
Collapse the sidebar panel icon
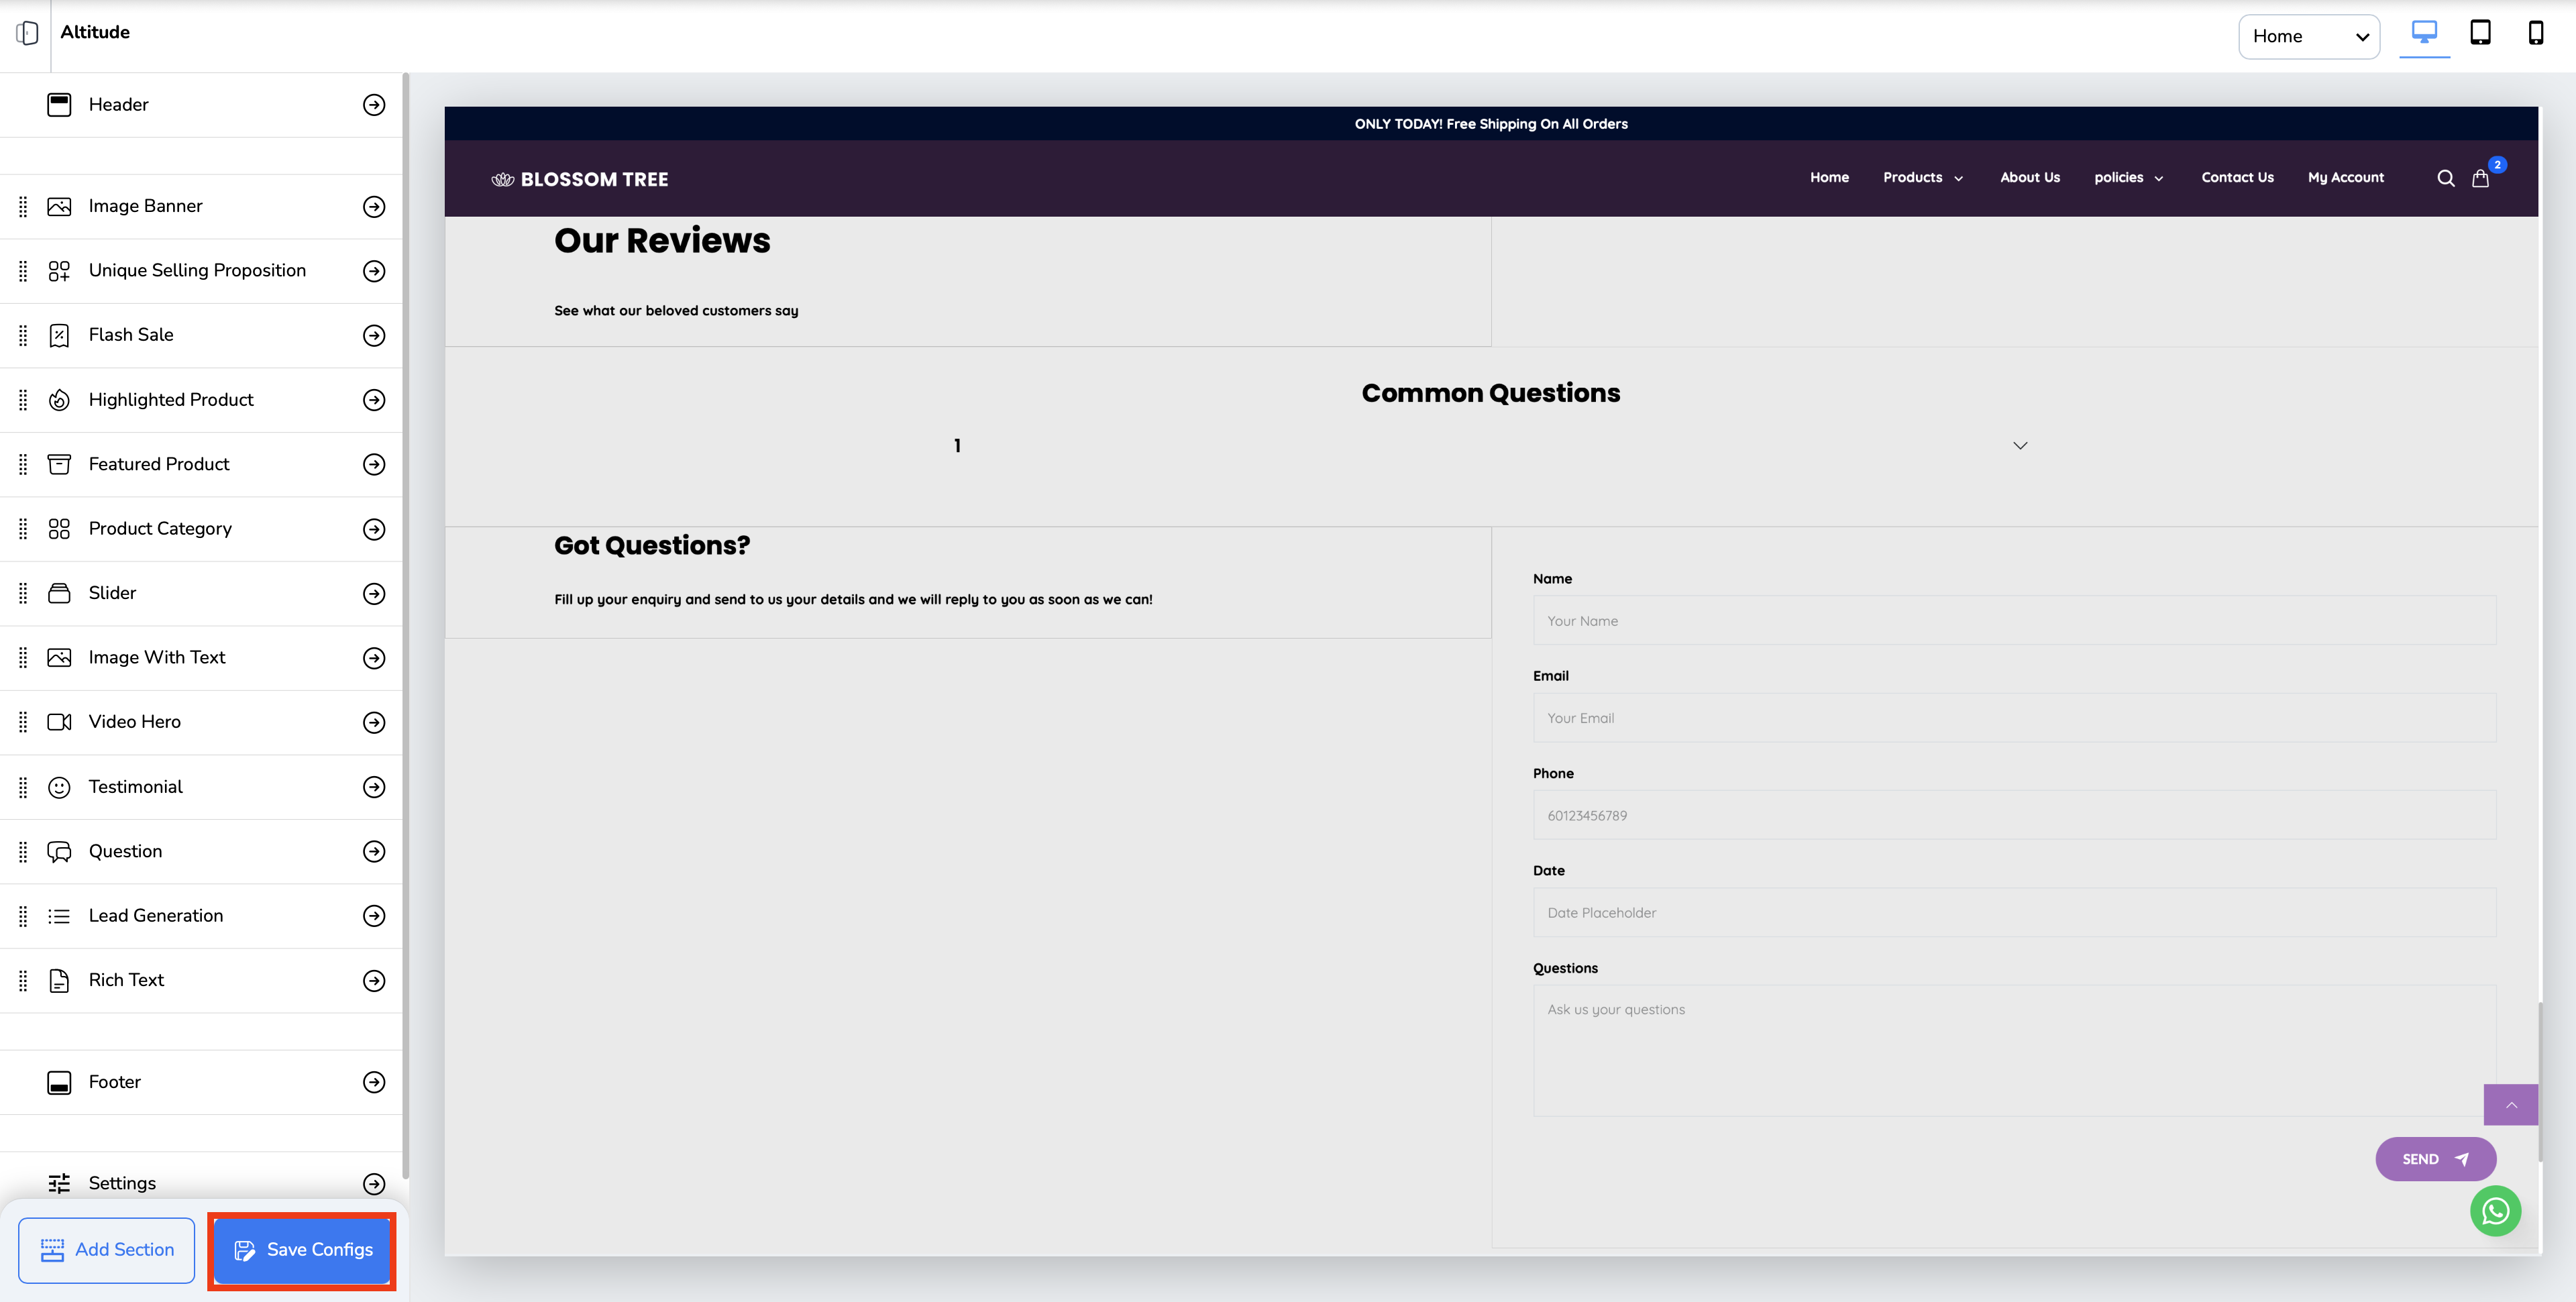click(x=27, y=33)
